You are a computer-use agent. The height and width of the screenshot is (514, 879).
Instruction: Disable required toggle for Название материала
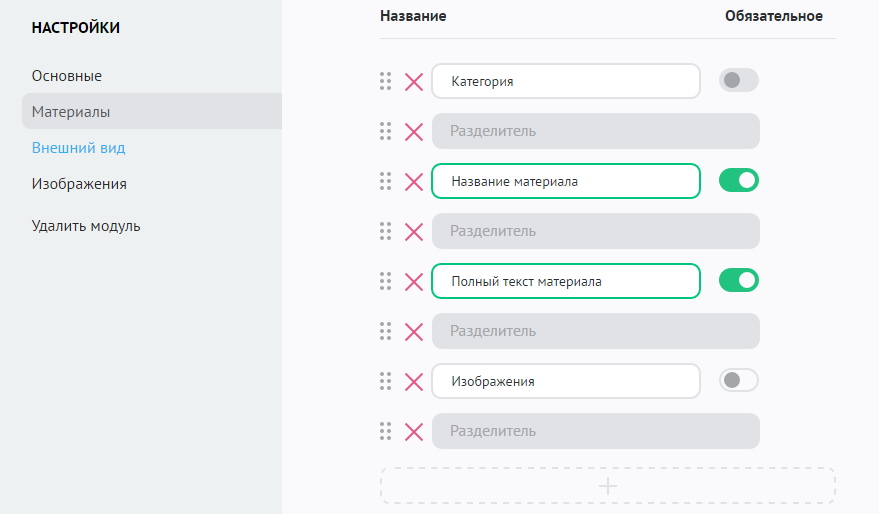pos(738,181)
